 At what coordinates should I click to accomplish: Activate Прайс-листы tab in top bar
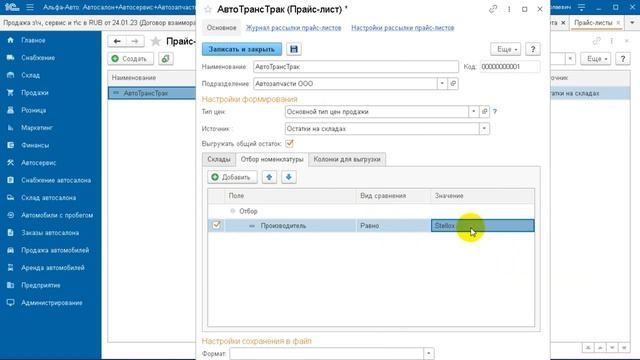[593, 23]
